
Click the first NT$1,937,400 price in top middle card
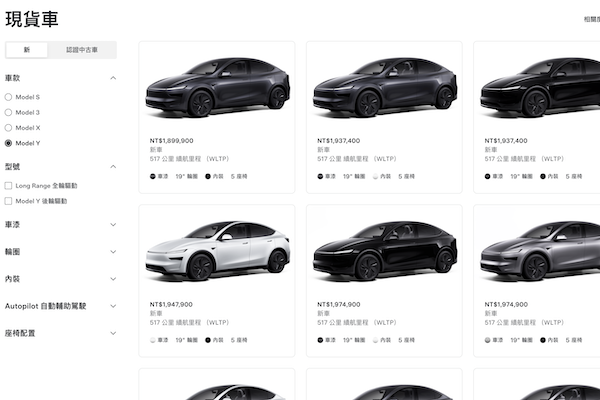[339, 141]
